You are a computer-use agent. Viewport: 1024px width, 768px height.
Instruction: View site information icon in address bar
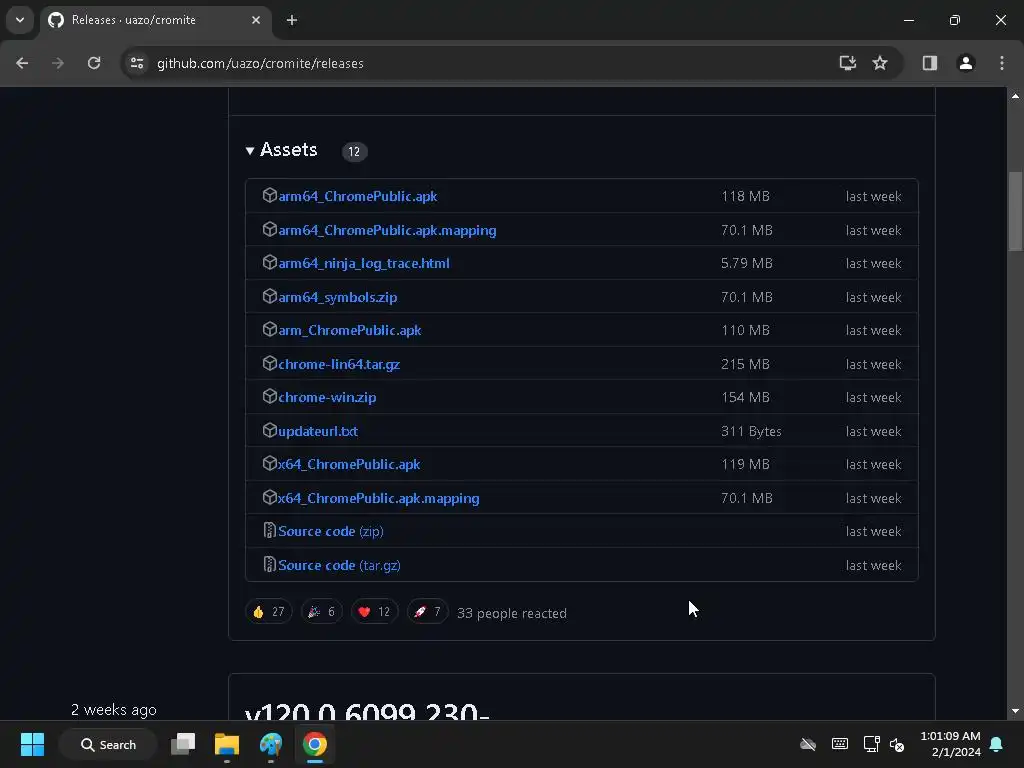(x=137, y=63)
